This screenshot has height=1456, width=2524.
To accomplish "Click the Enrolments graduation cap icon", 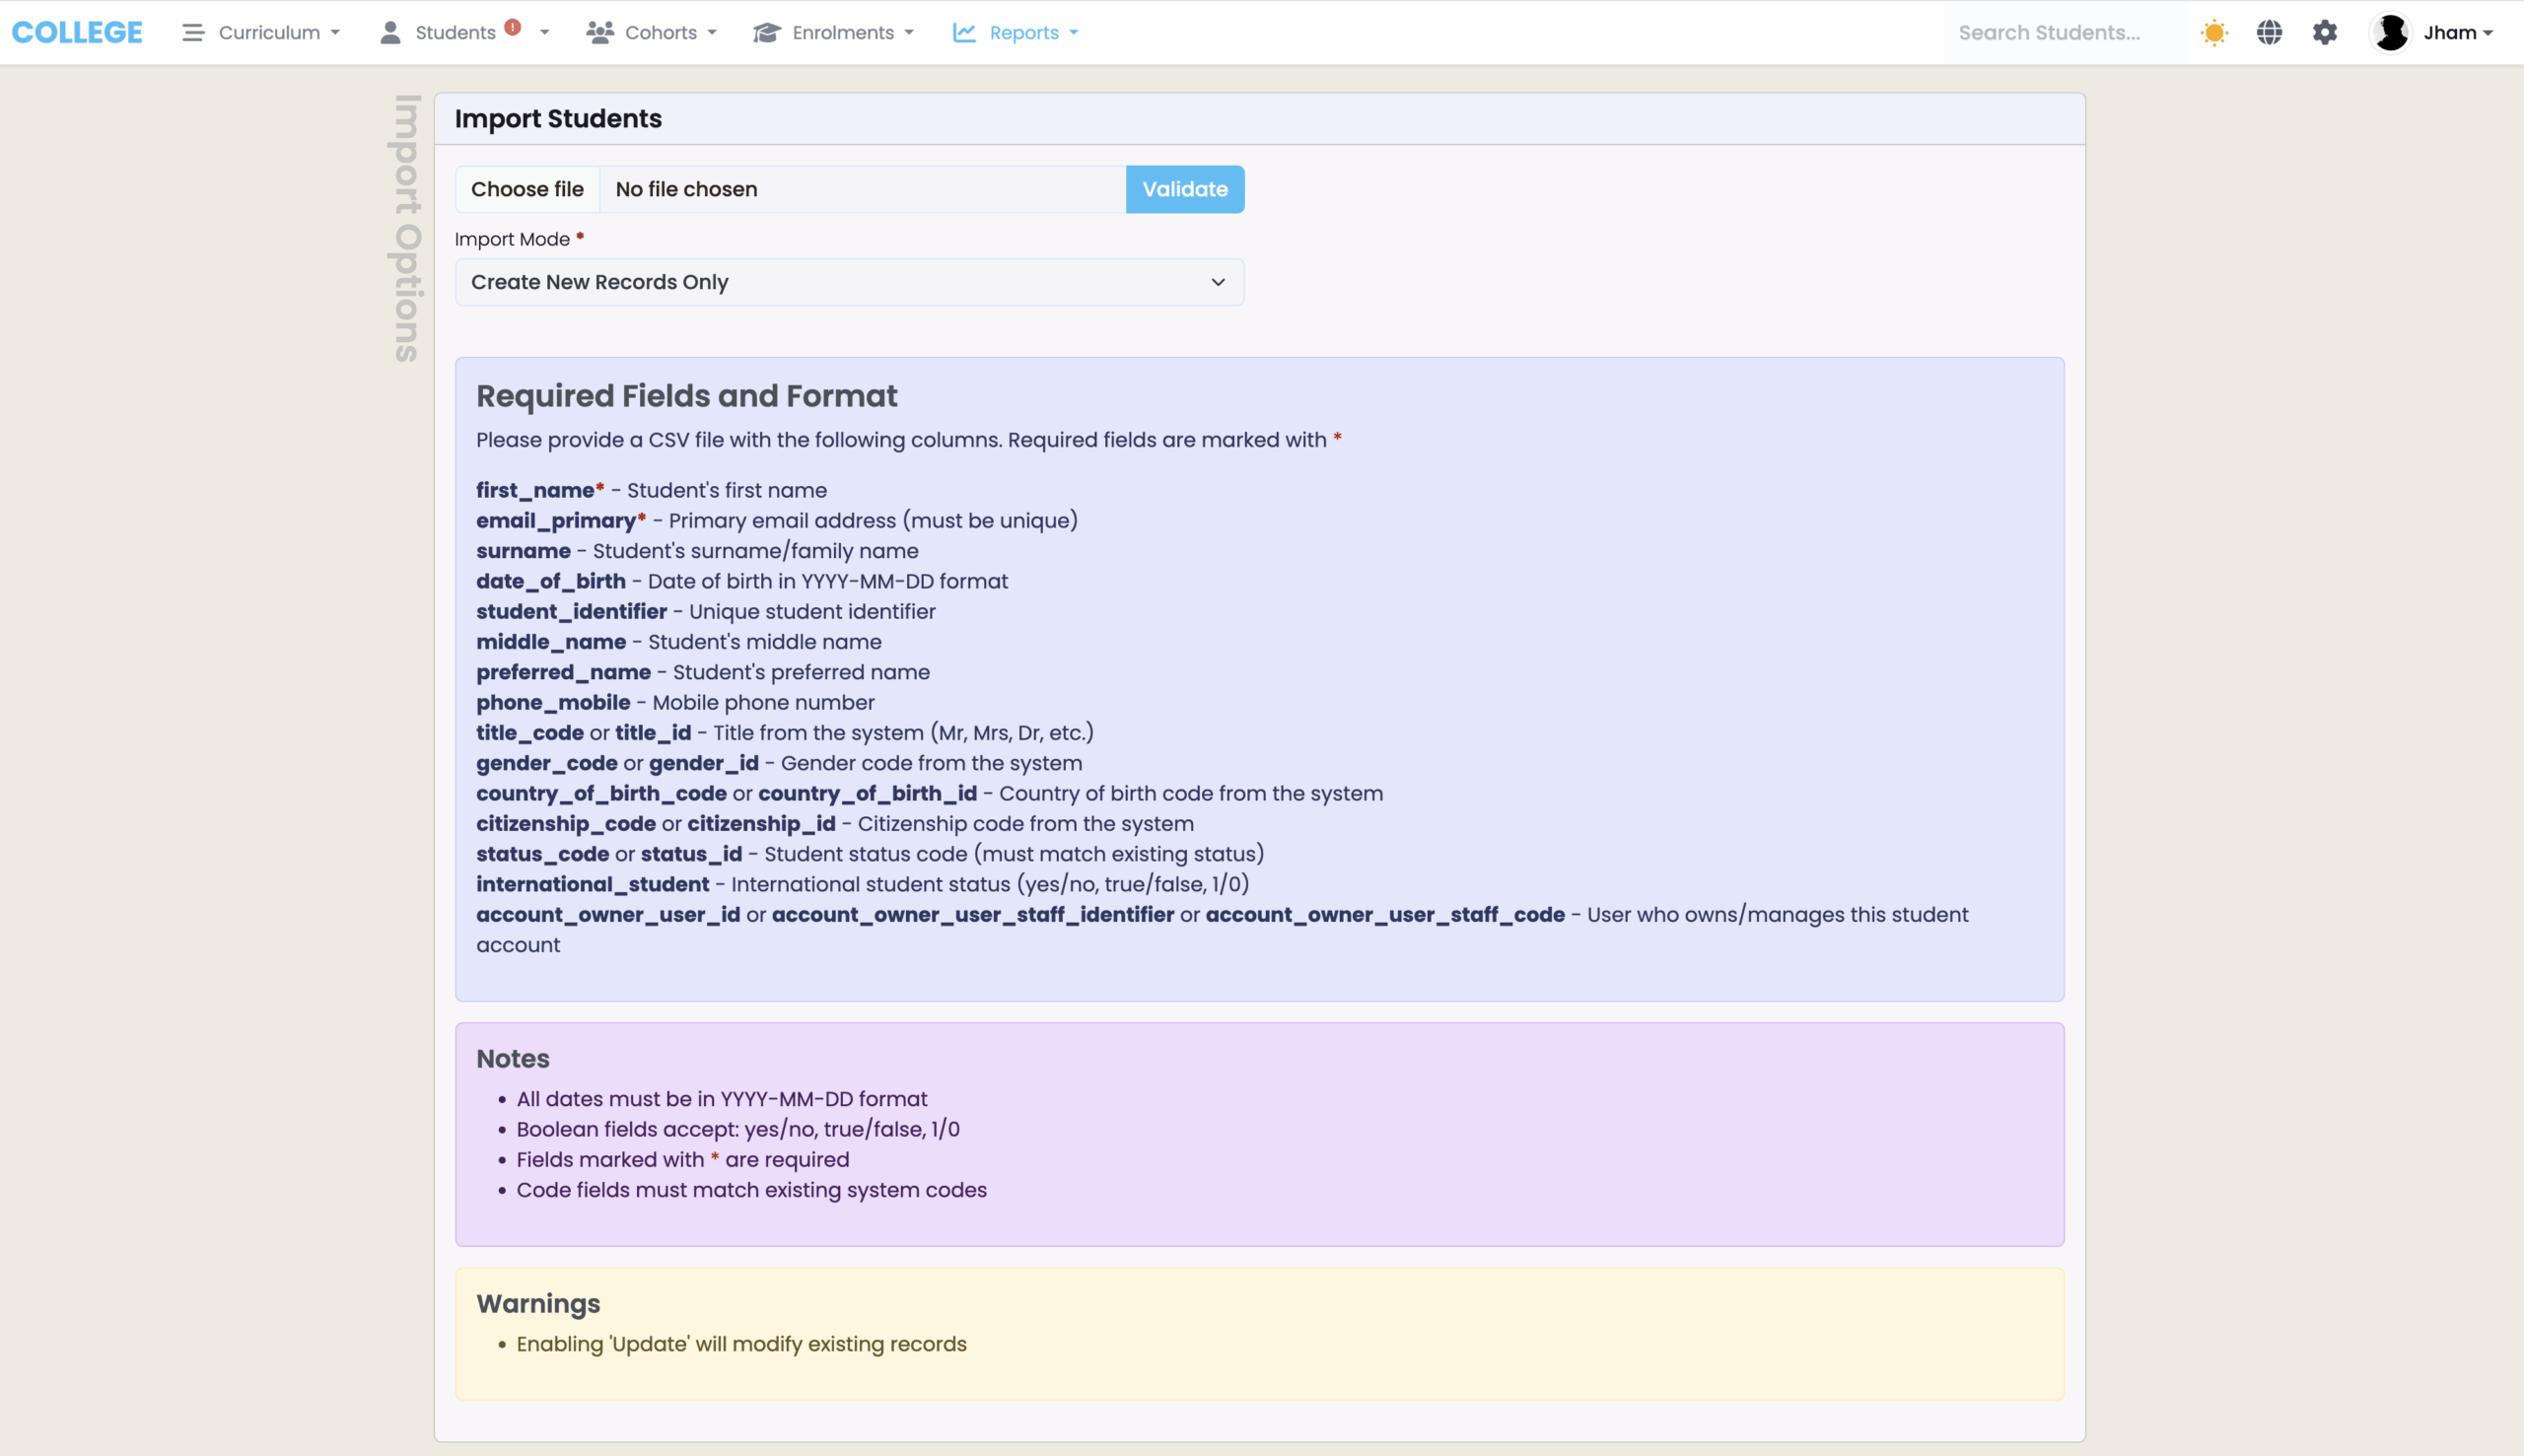I will 767,32.
